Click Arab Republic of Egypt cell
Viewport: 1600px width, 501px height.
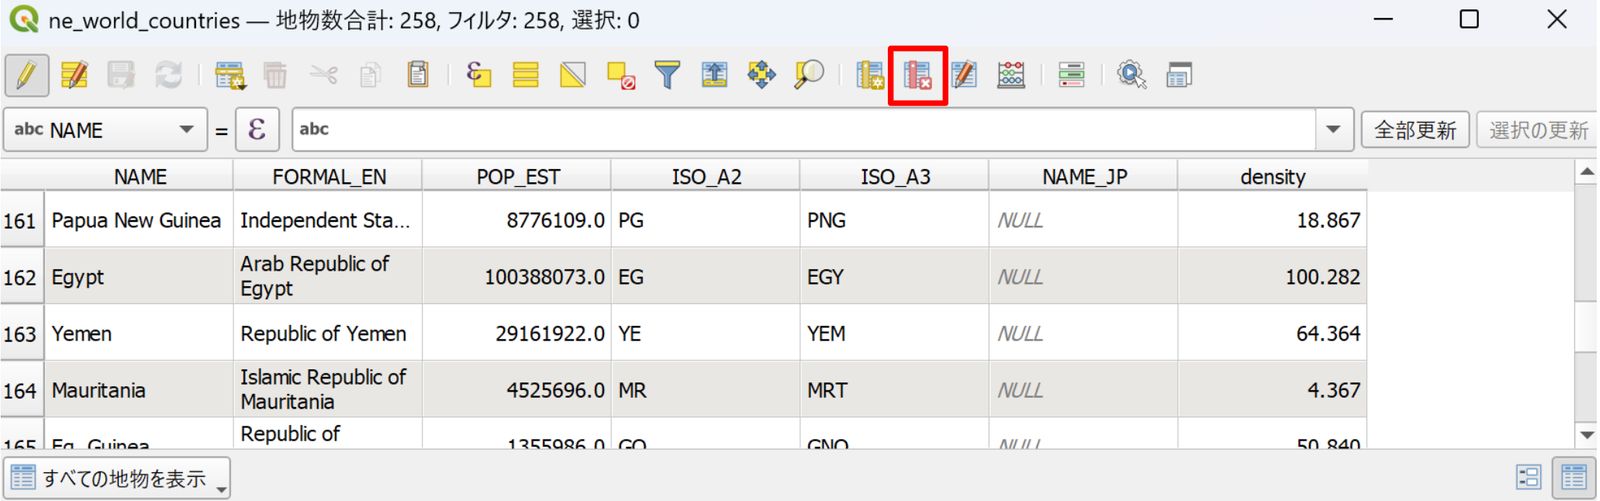coord(328,277)
